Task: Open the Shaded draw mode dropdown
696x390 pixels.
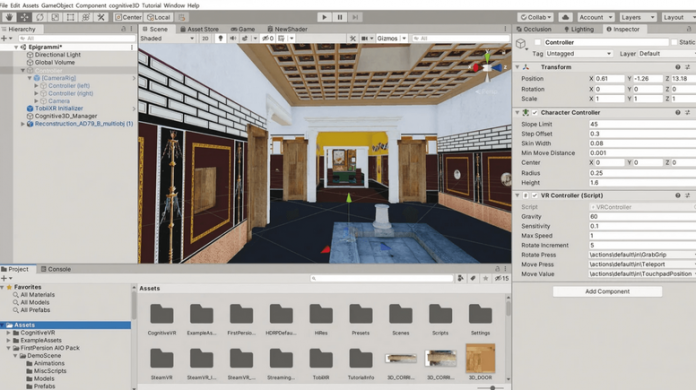Action: tap(167, 39)
